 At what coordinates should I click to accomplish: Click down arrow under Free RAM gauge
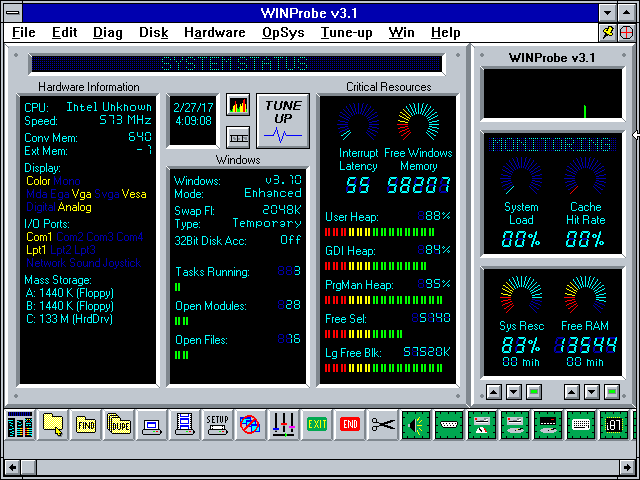pyautogui.click(x=592, y=392)
